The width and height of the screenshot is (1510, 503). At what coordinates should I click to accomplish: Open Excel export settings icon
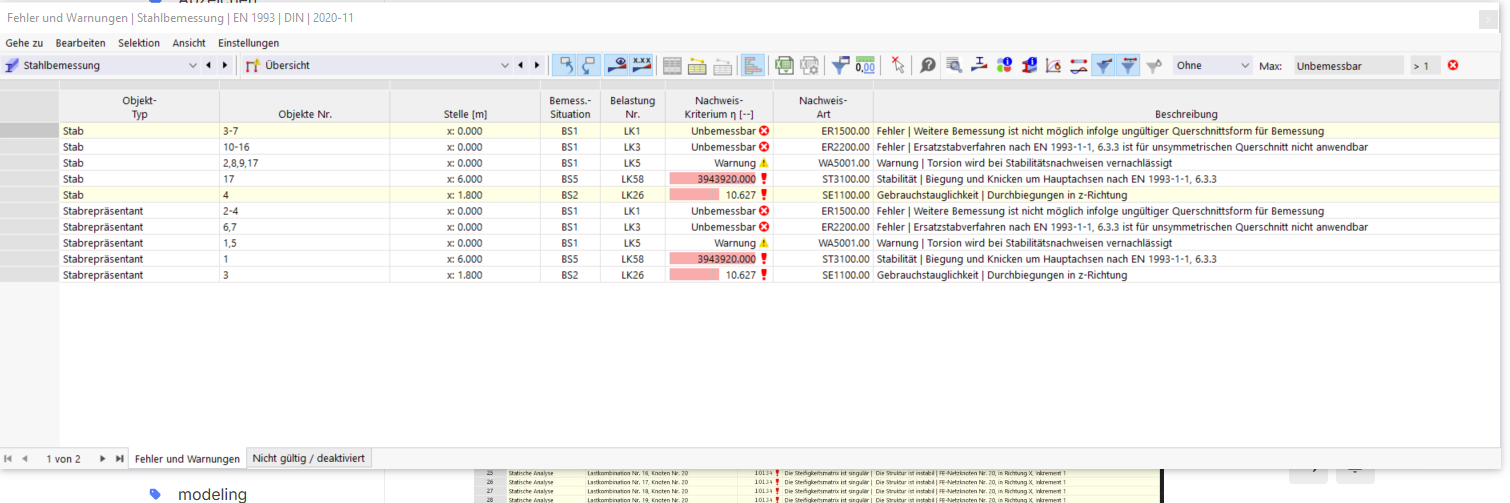click(x=809, y=65)
